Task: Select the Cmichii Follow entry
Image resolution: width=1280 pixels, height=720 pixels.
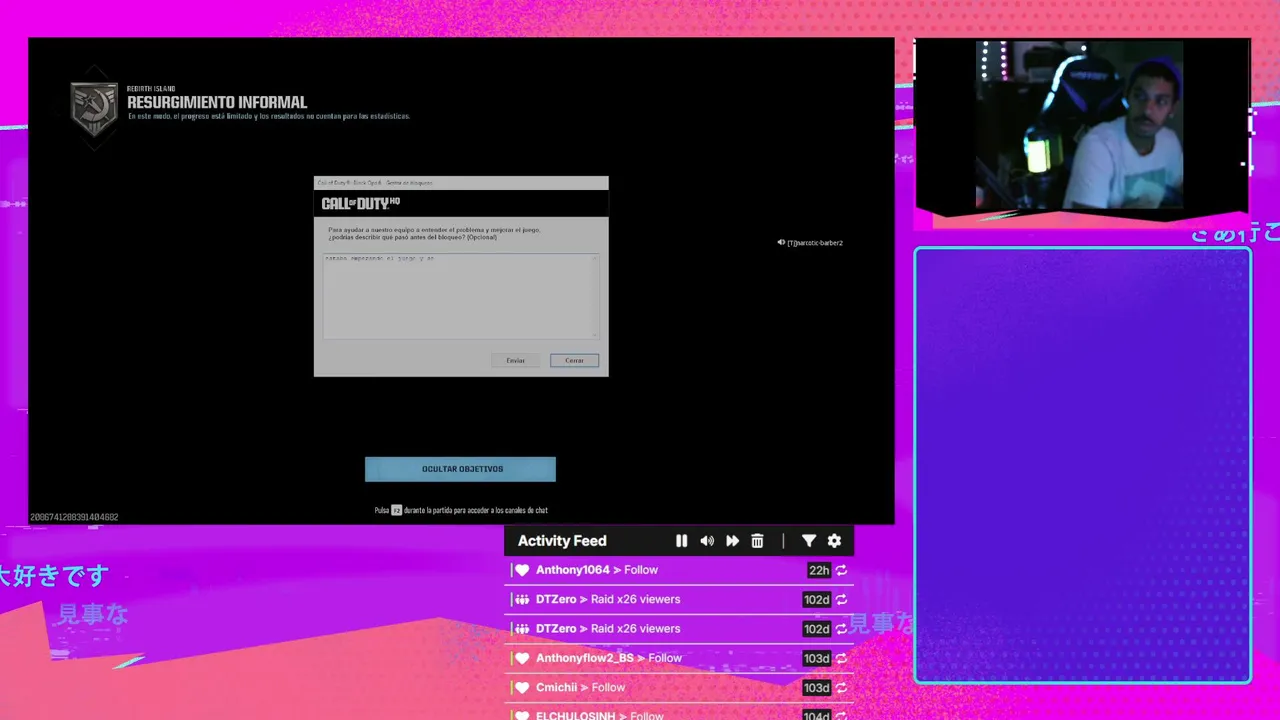Action: (680, 688)
